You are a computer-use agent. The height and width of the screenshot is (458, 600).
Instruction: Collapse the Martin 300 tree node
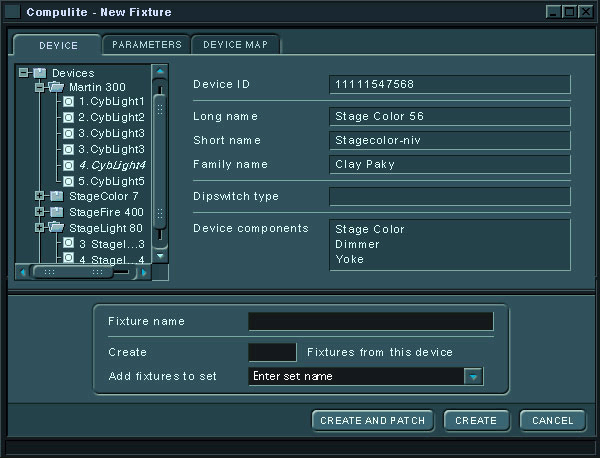(x=39, y=87)
